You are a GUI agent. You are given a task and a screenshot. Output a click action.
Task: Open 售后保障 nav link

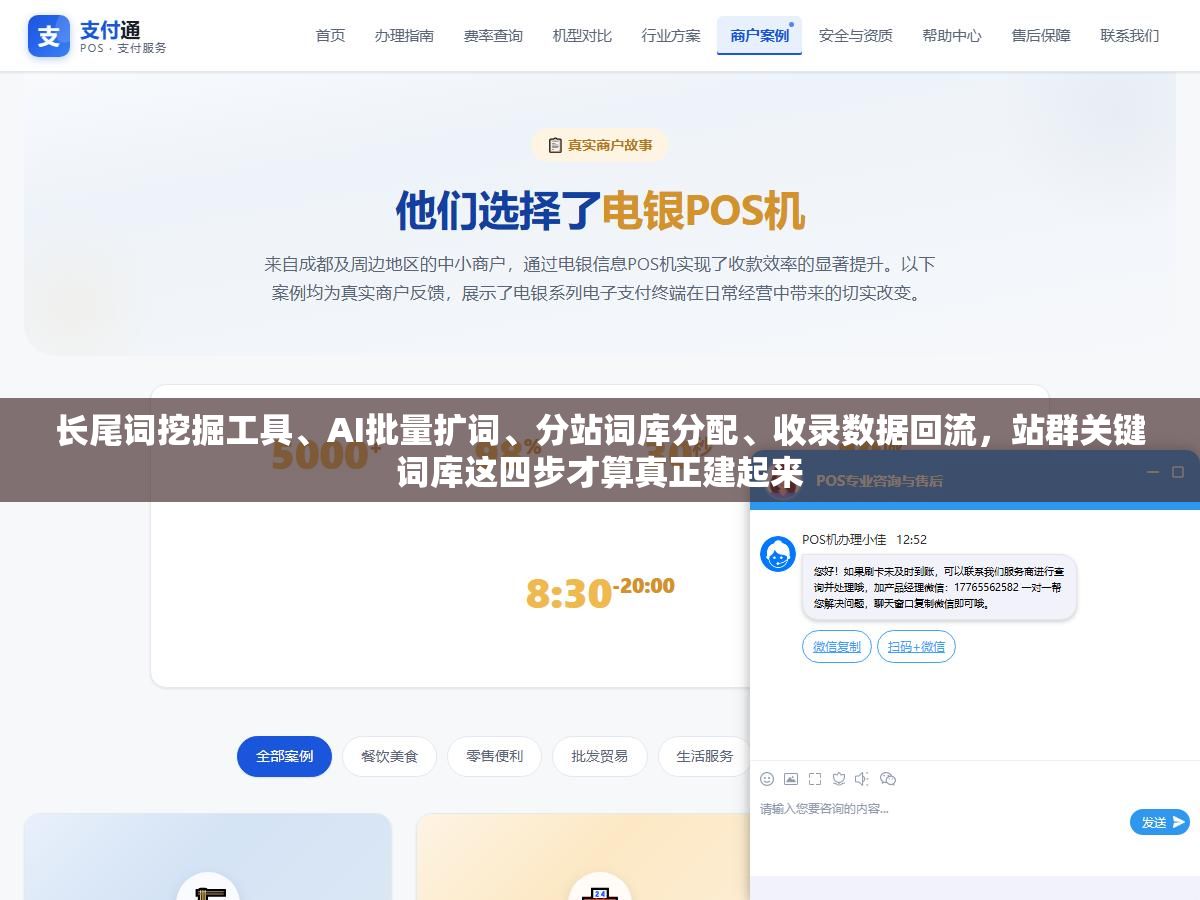[1041, 36]
